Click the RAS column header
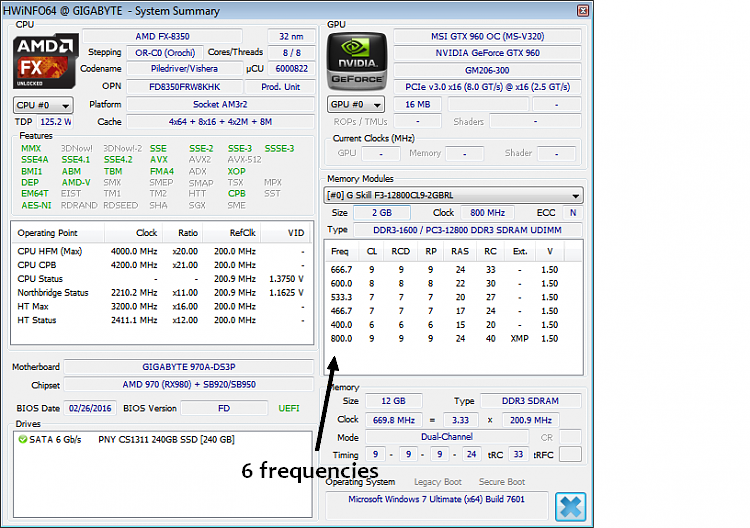 (460, 252)
